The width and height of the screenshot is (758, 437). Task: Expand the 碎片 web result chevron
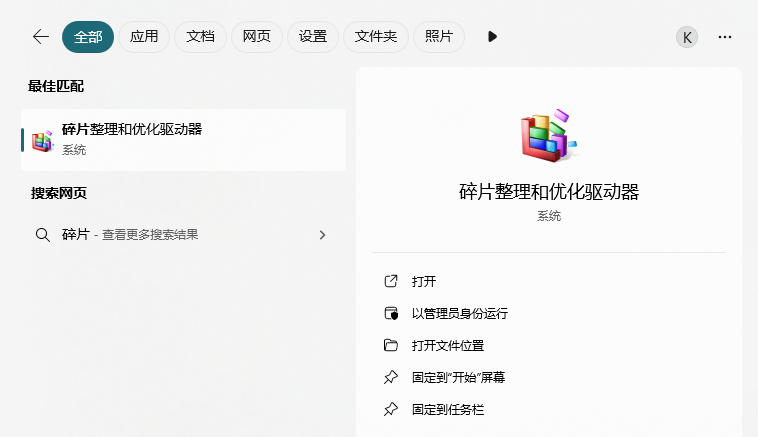pyautogui.click(x=322, y=235)
